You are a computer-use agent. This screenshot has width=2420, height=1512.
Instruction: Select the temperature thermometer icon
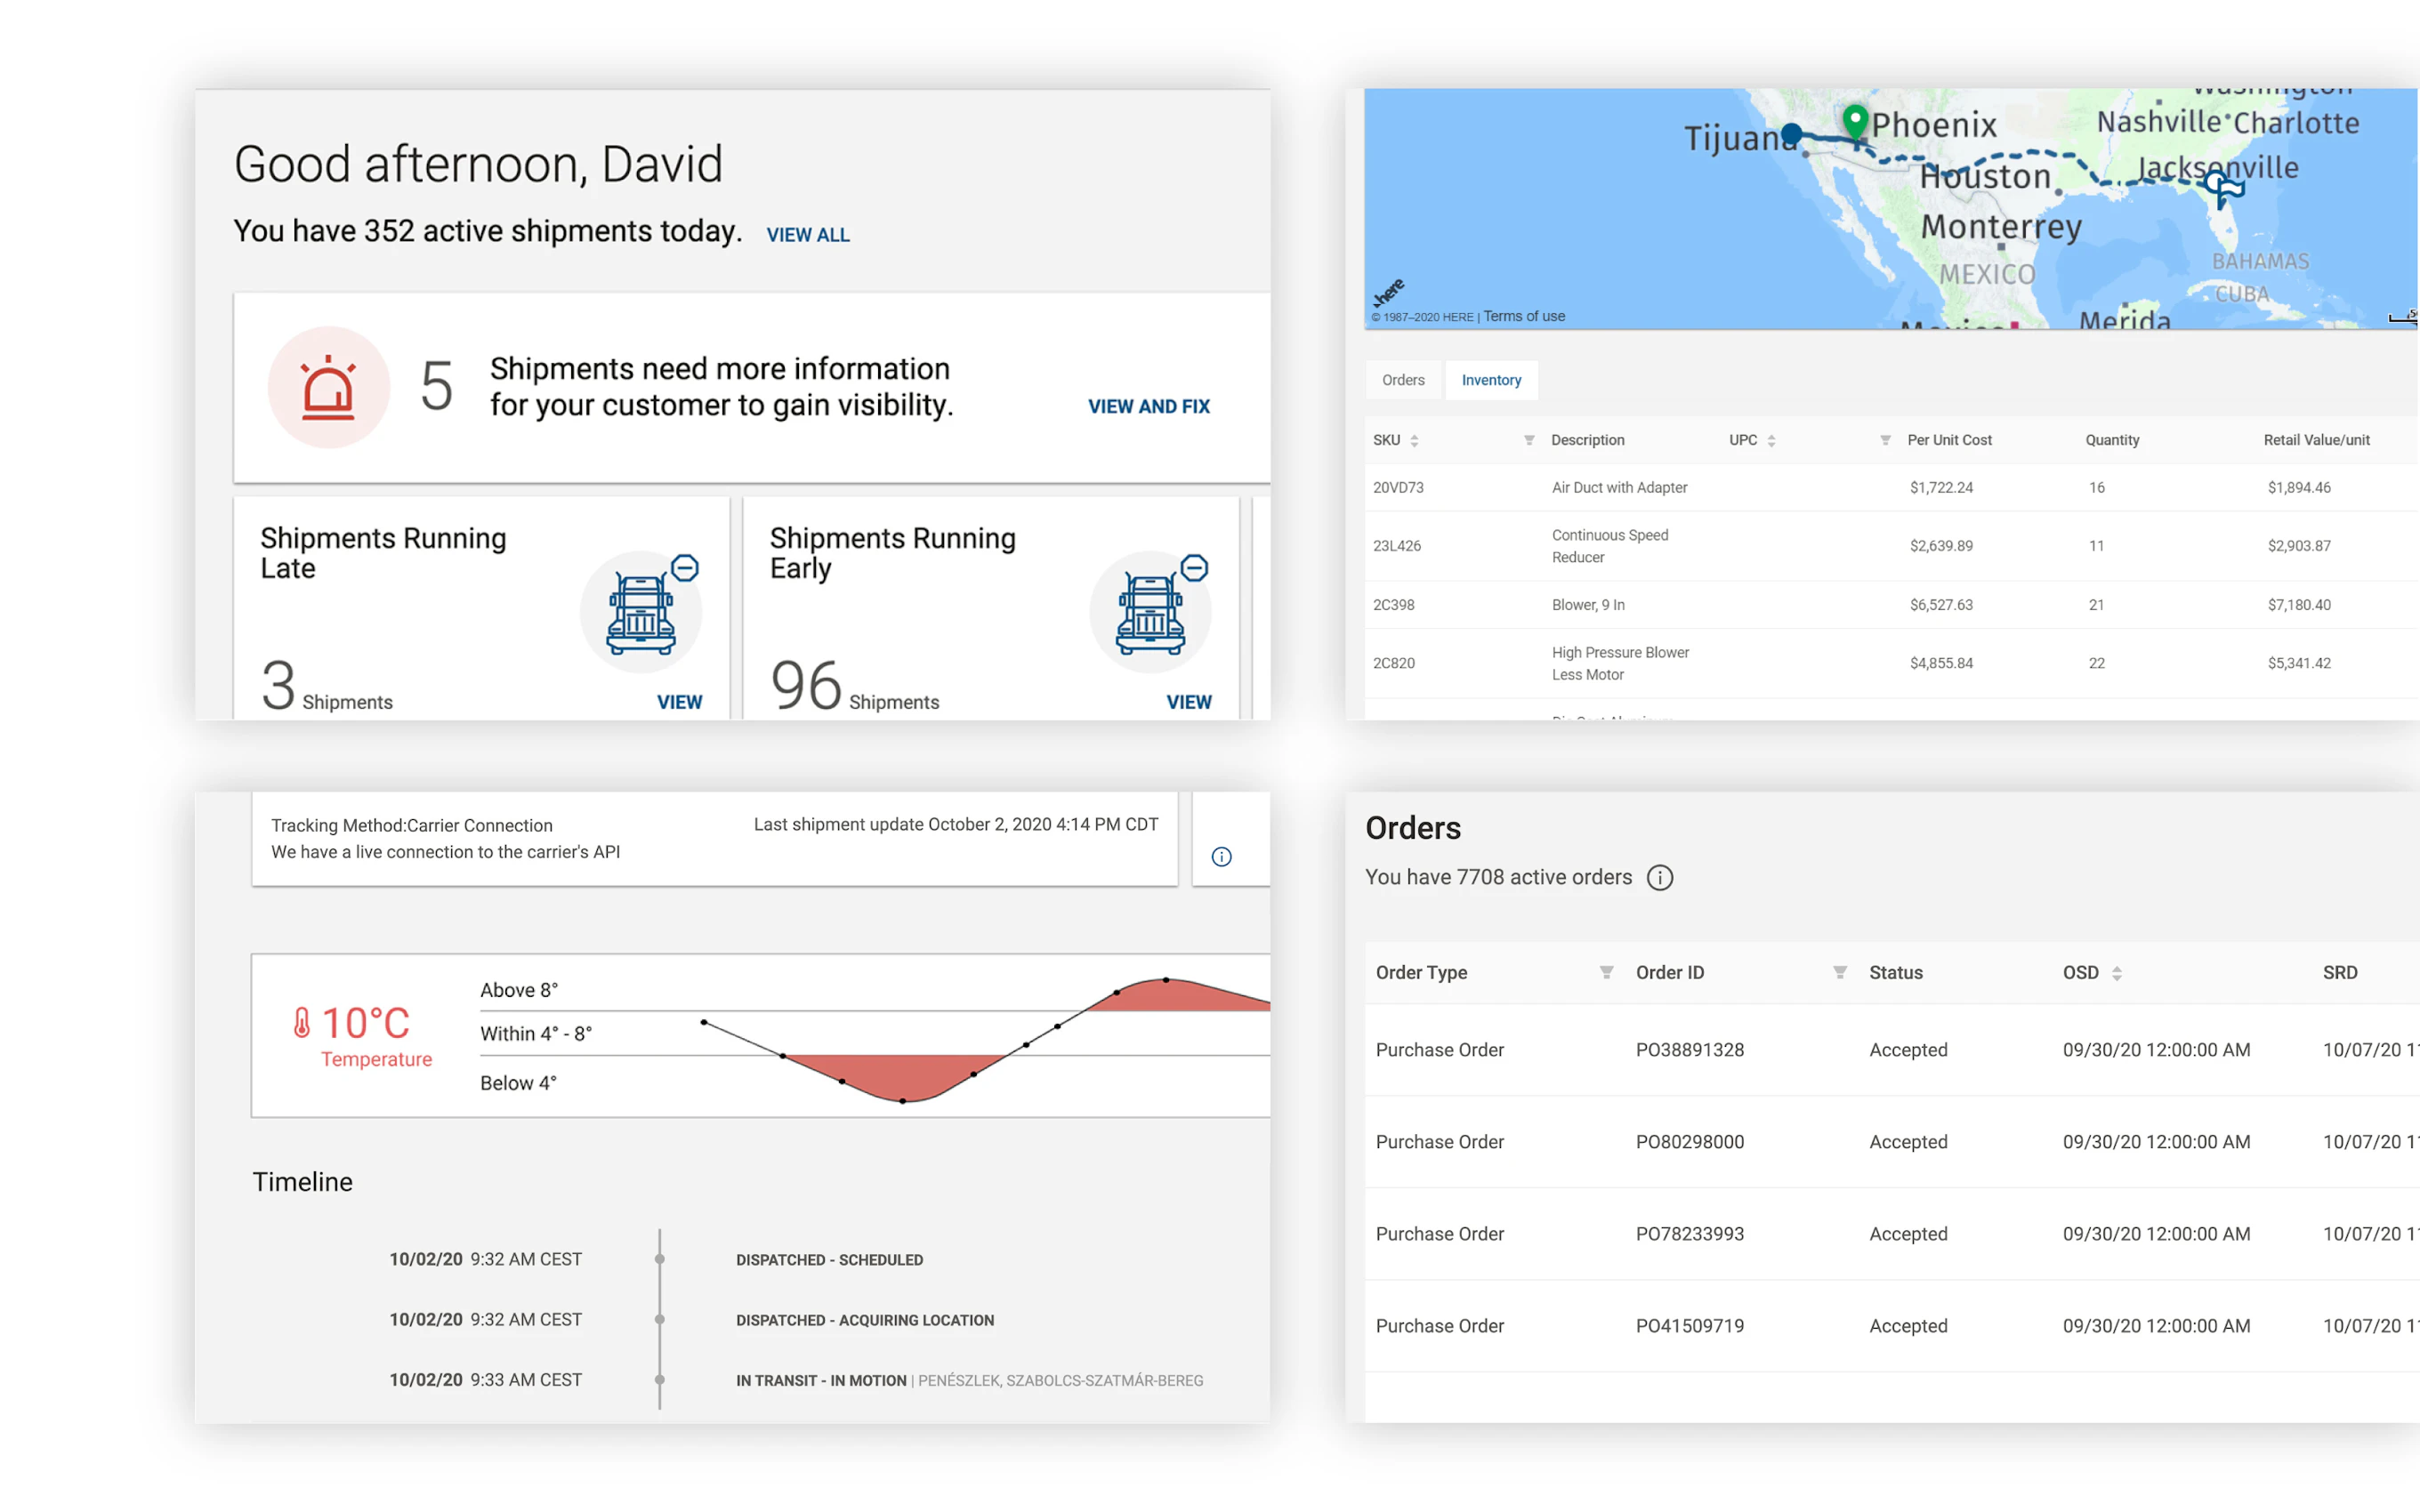(x=303, y=1022)
